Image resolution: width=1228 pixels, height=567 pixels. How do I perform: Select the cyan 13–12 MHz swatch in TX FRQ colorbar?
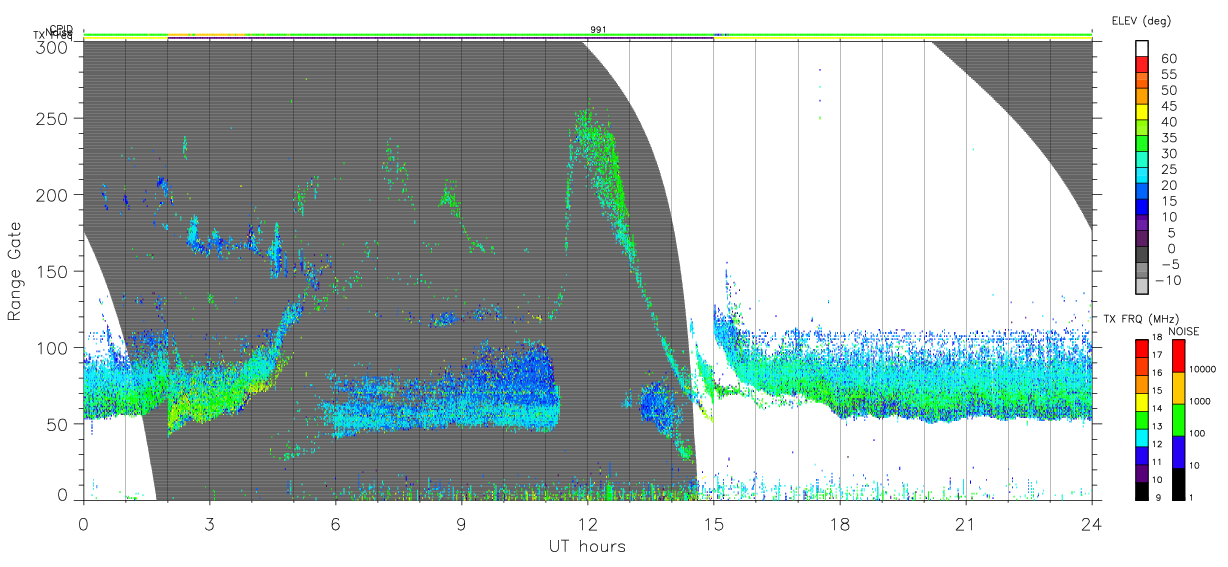click(1141, 437)
